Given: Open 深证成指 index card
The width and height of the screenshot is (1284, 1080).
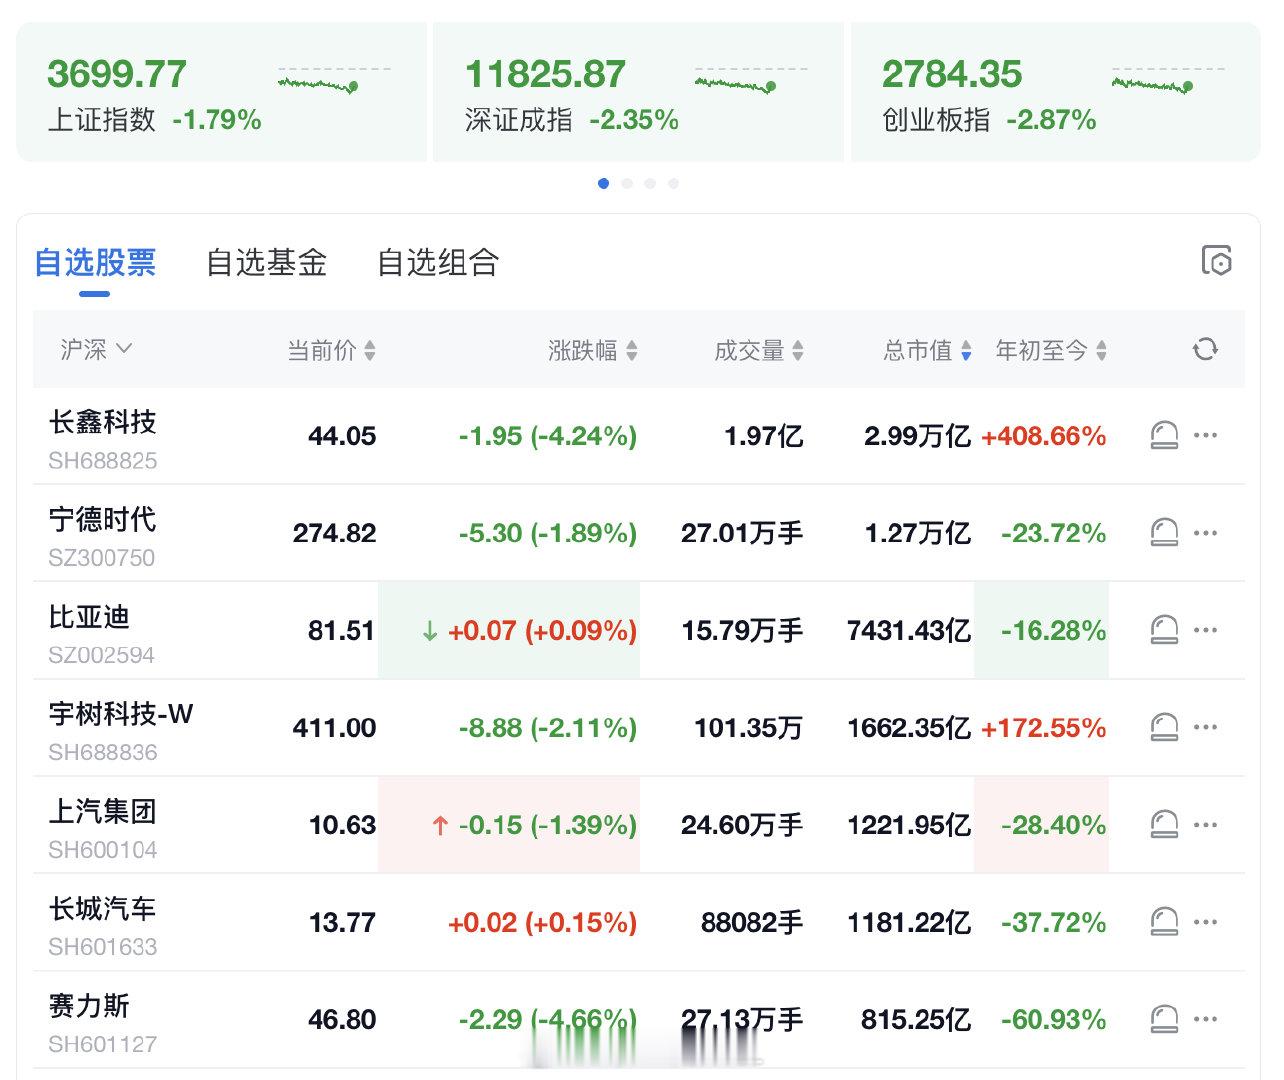Looking at the screenshot, I should [x=638, y=92].
